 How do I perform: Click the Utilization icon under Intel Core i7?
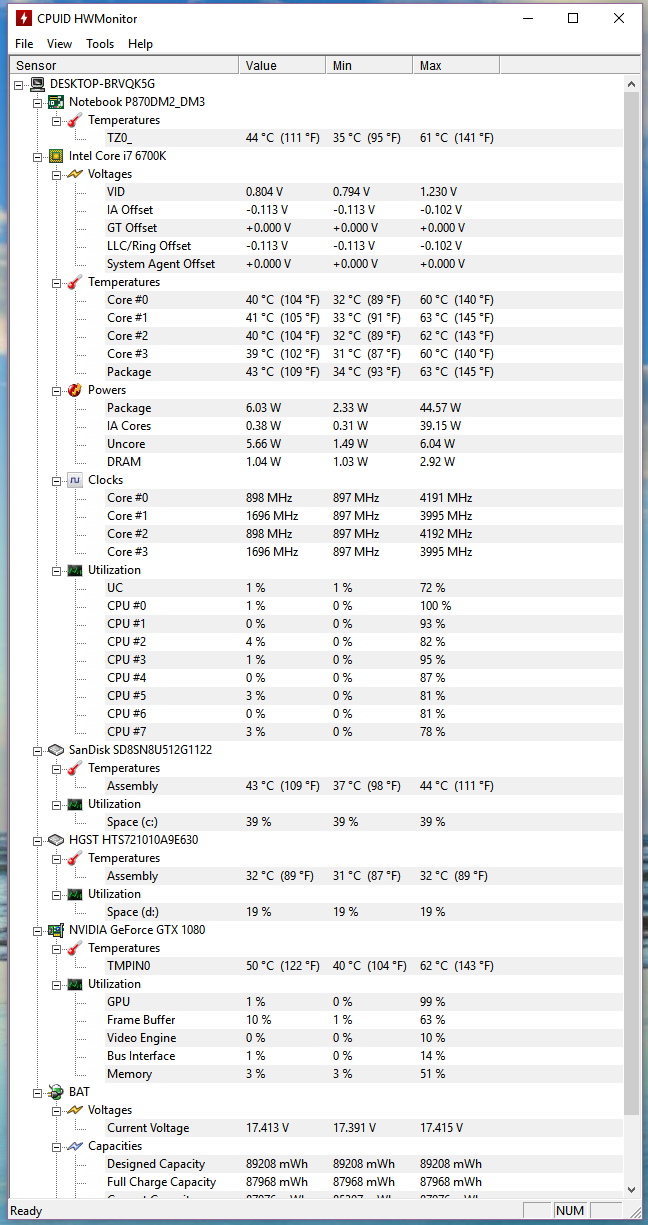tap(76, 570)
